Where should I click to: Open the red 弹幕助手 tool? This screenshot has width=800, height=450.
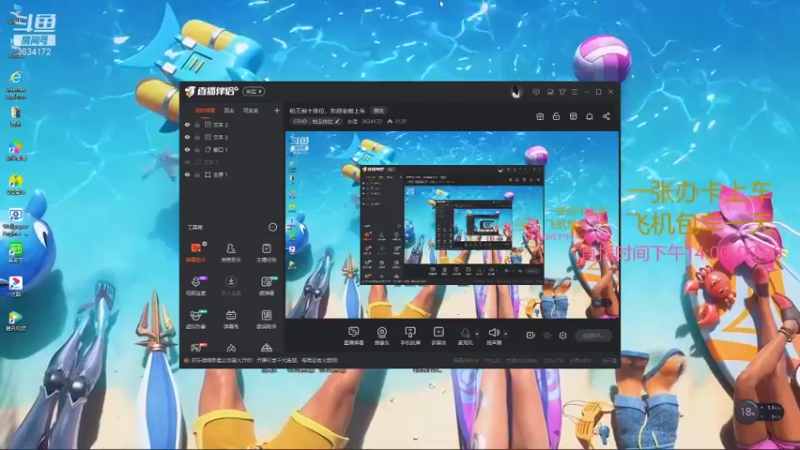click(196, 252)
